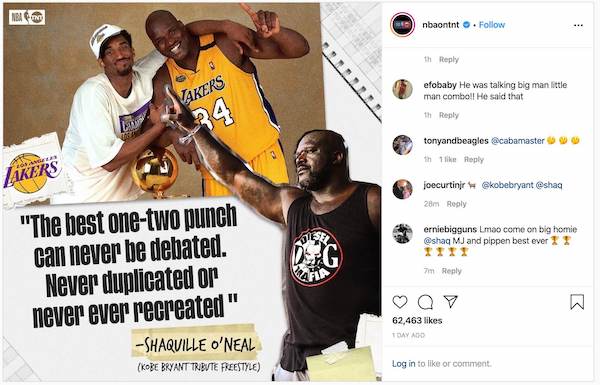Like the post with the heart icon
Screen dimensions: 600x385
tap(400, 302)
